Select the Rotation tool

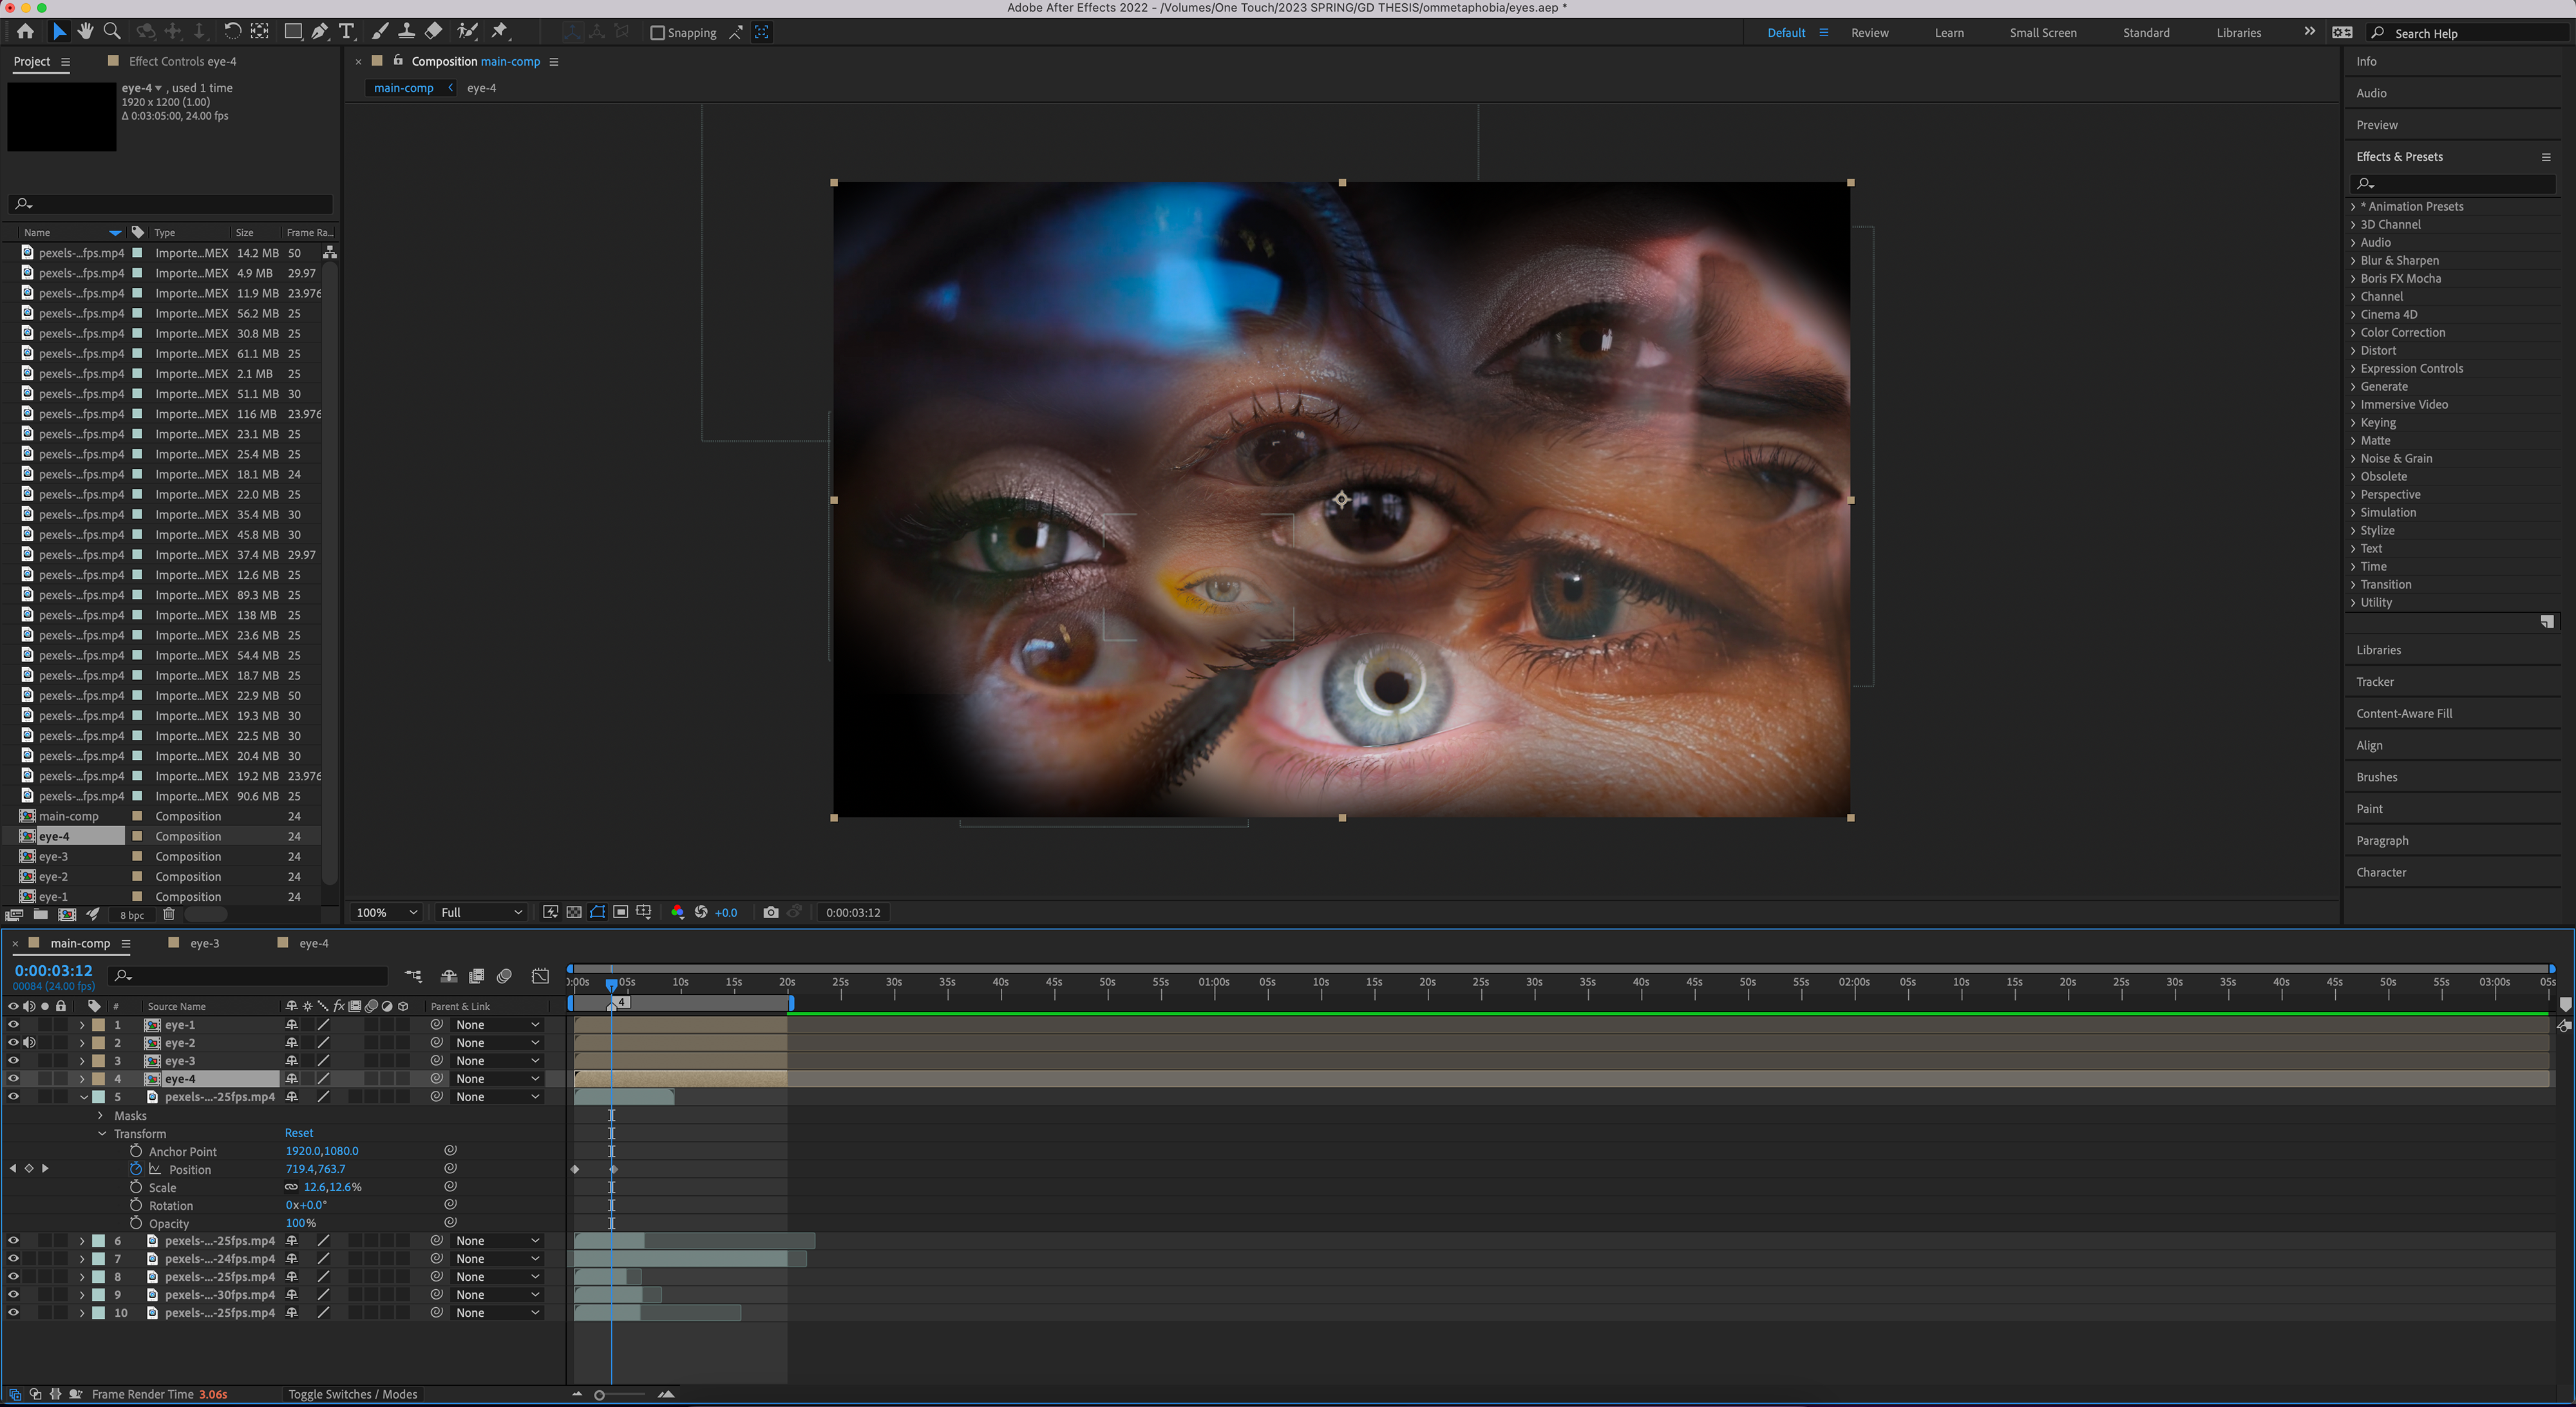coord(232,32)
